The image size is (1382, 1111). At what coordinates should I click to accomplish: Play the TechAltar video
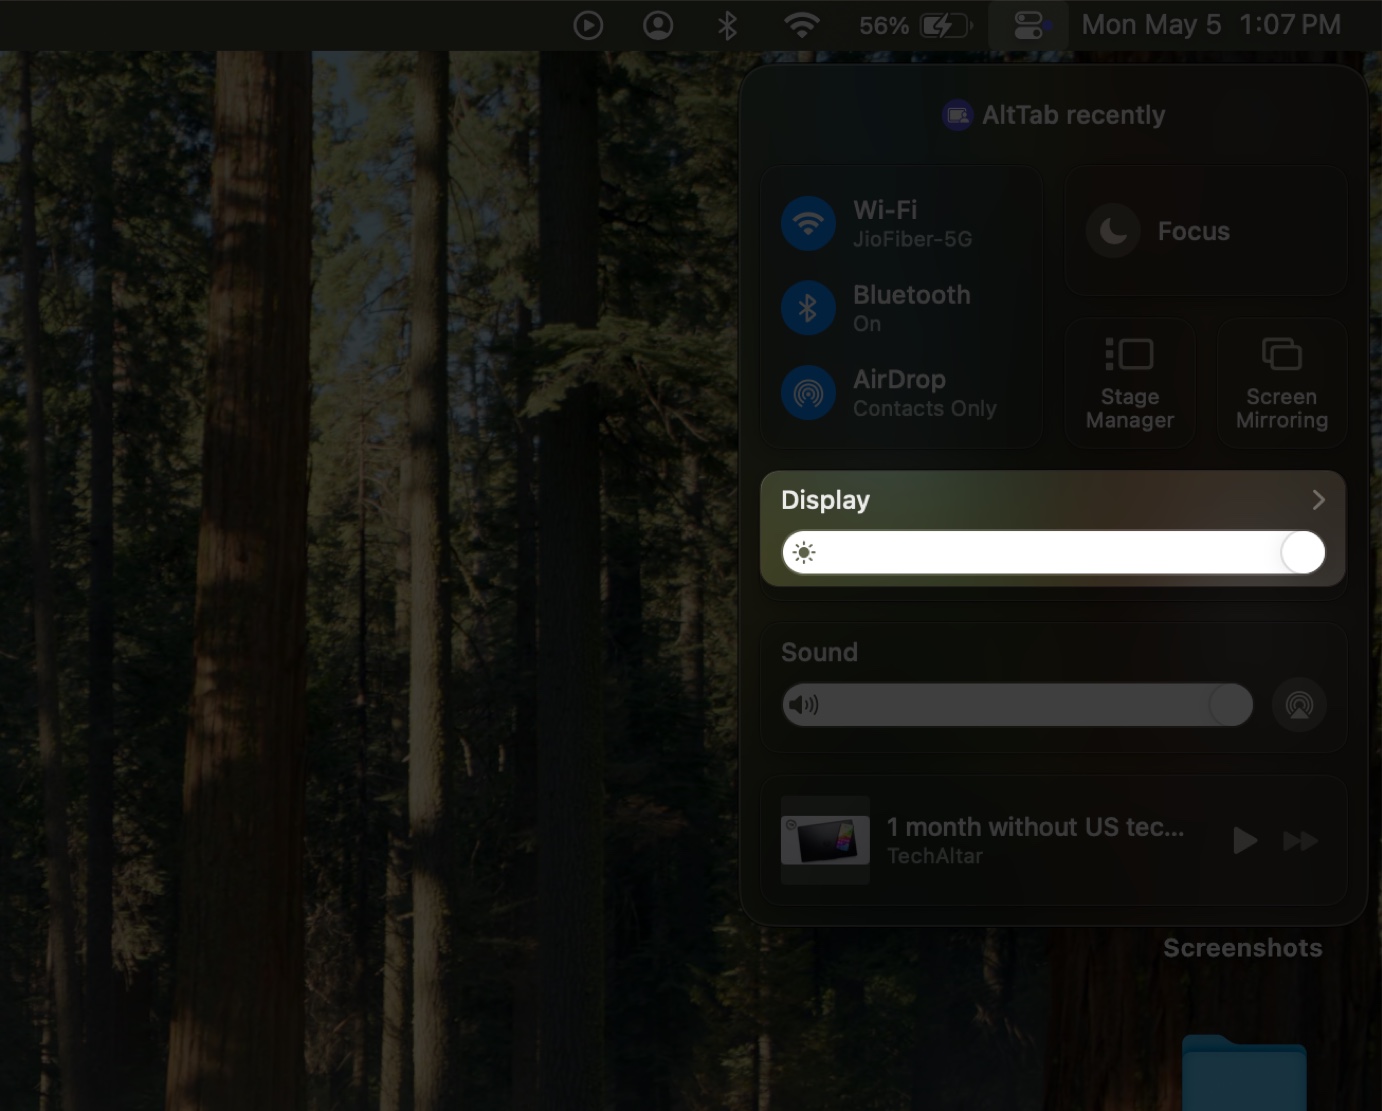[1244, 840]
